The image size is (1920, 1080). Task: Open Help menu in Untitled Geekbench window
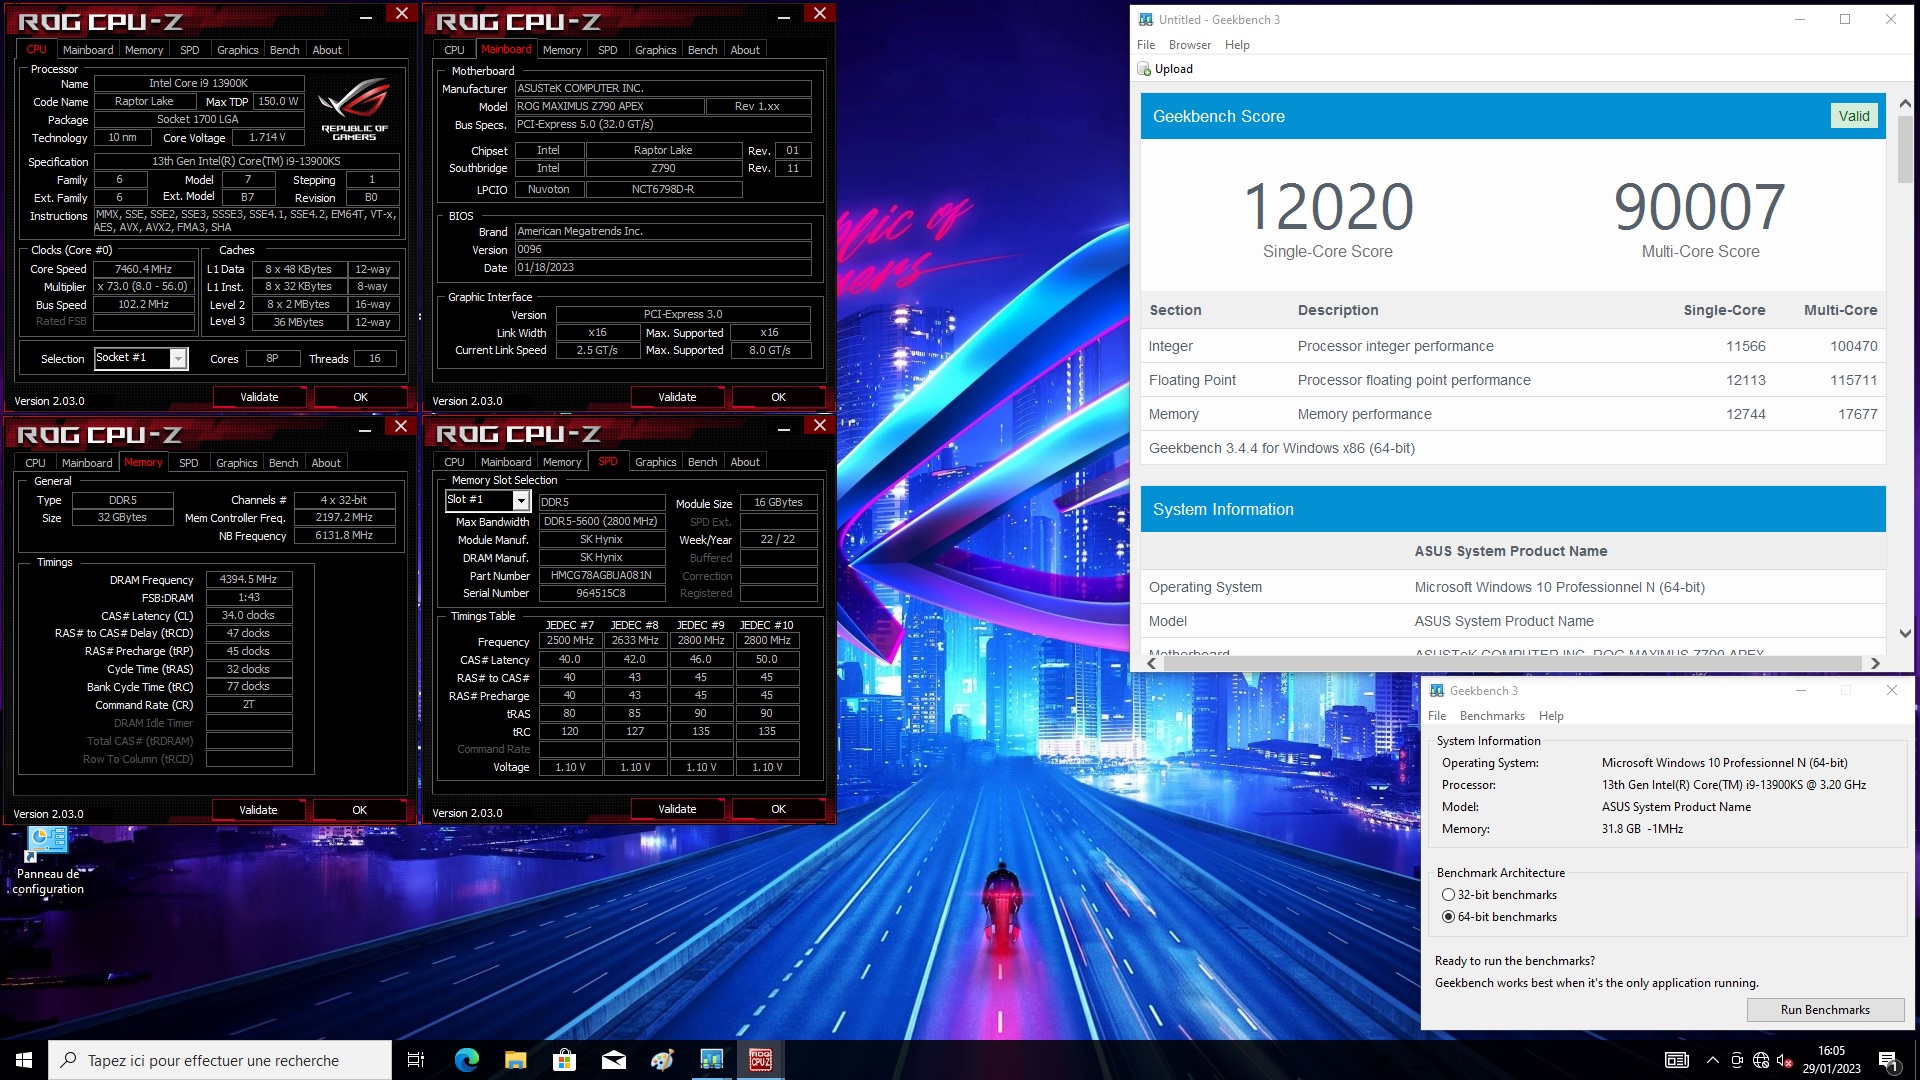[1237, 45]
